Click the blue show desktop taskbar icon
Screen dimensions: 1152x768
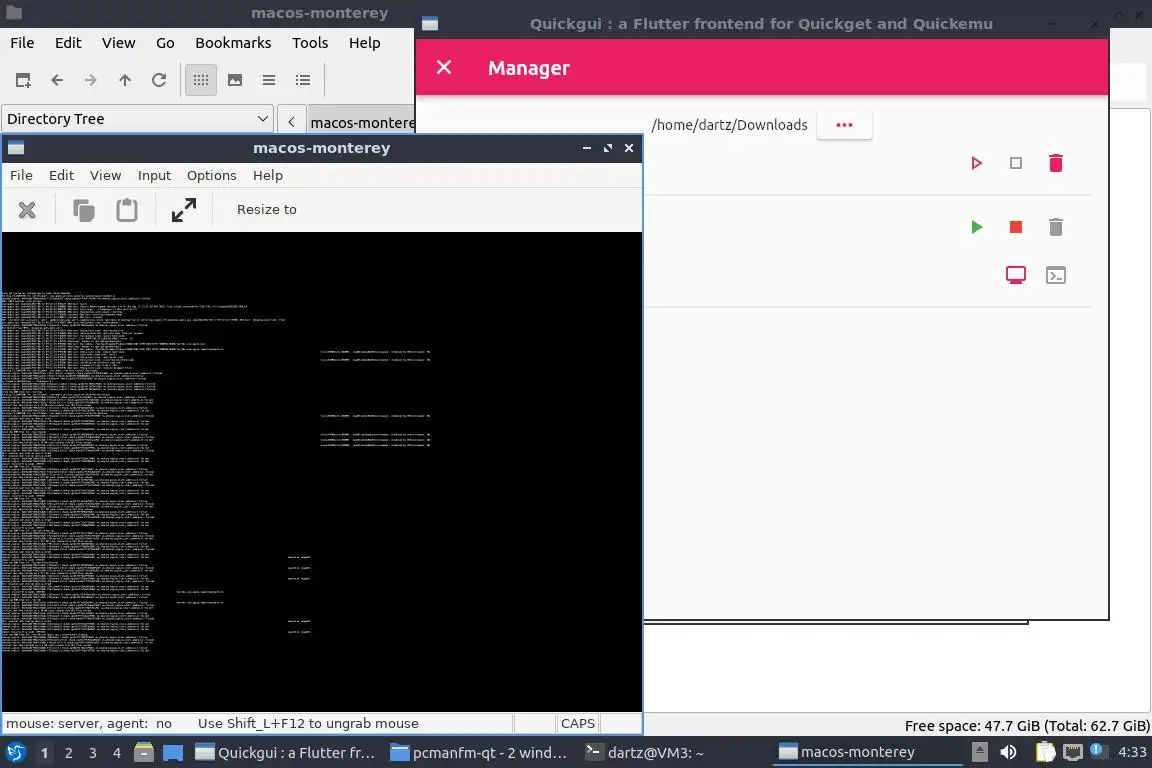coord(173,753)
